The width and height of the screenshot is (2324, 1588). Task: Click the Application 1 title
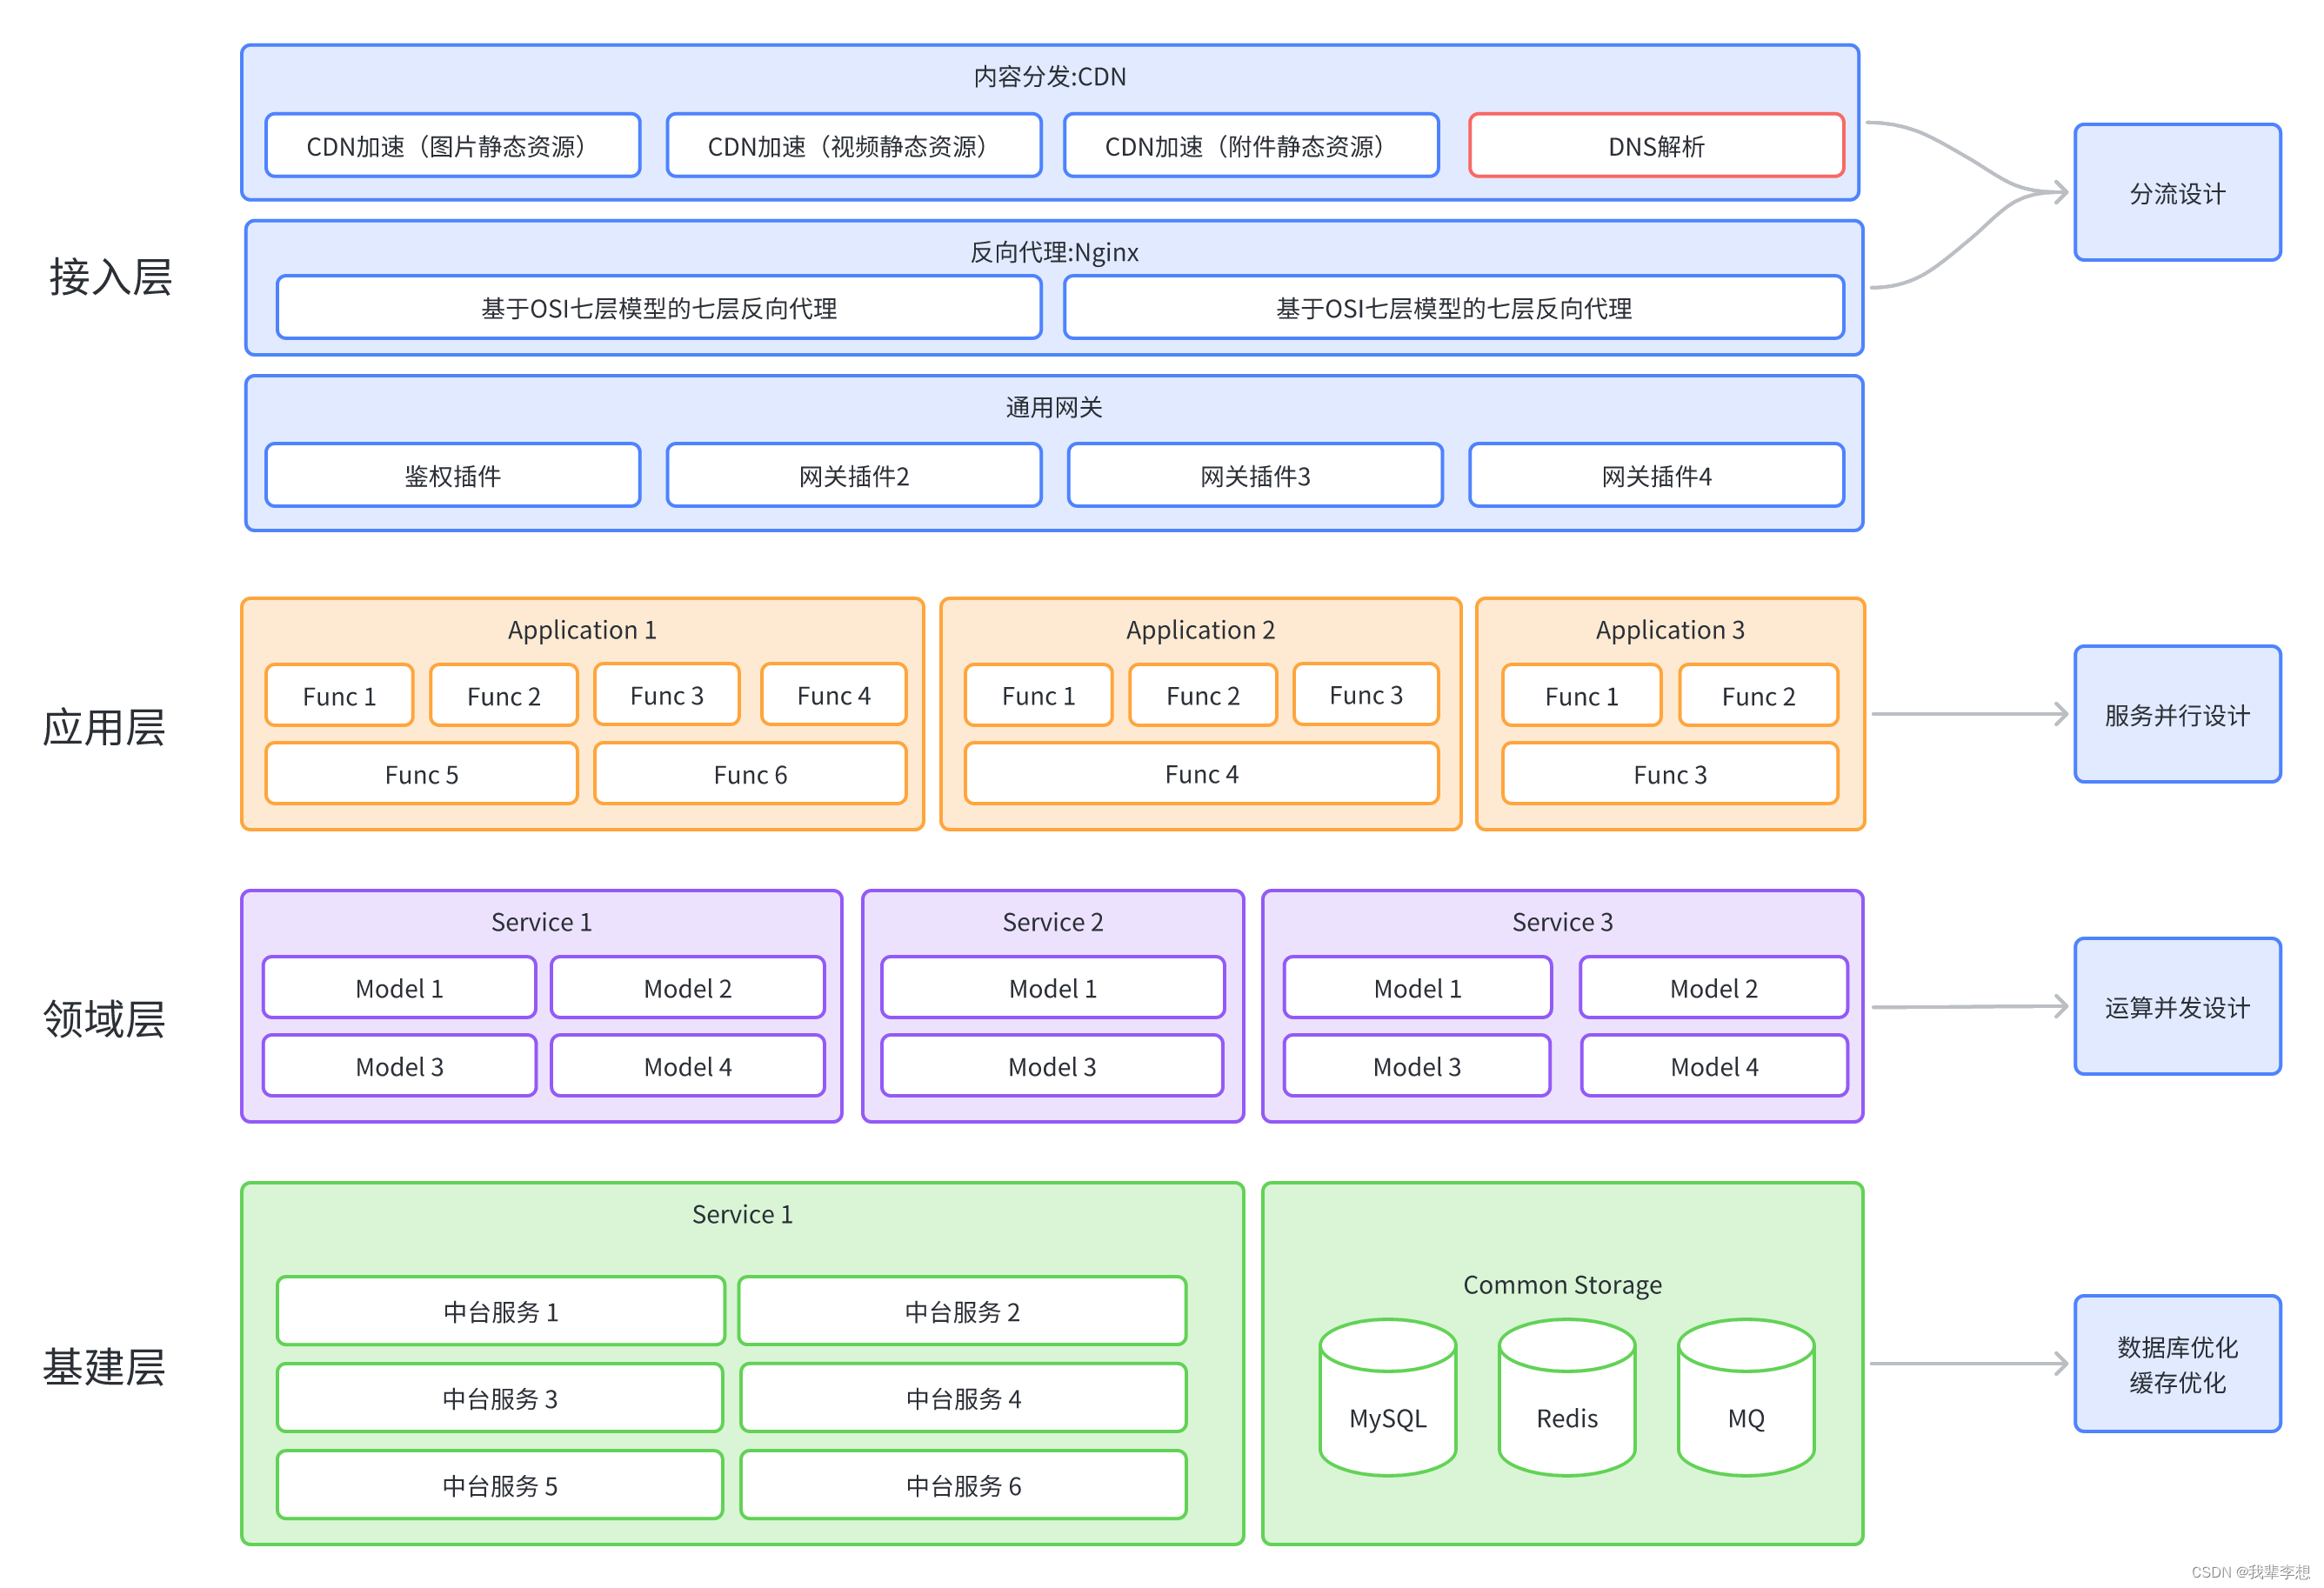click(582, 630)
